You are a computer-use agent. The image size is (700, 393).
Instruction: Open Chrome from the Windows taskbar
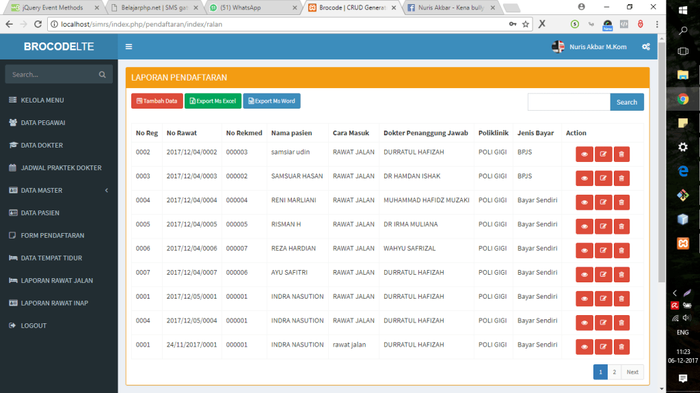(683, 99)
